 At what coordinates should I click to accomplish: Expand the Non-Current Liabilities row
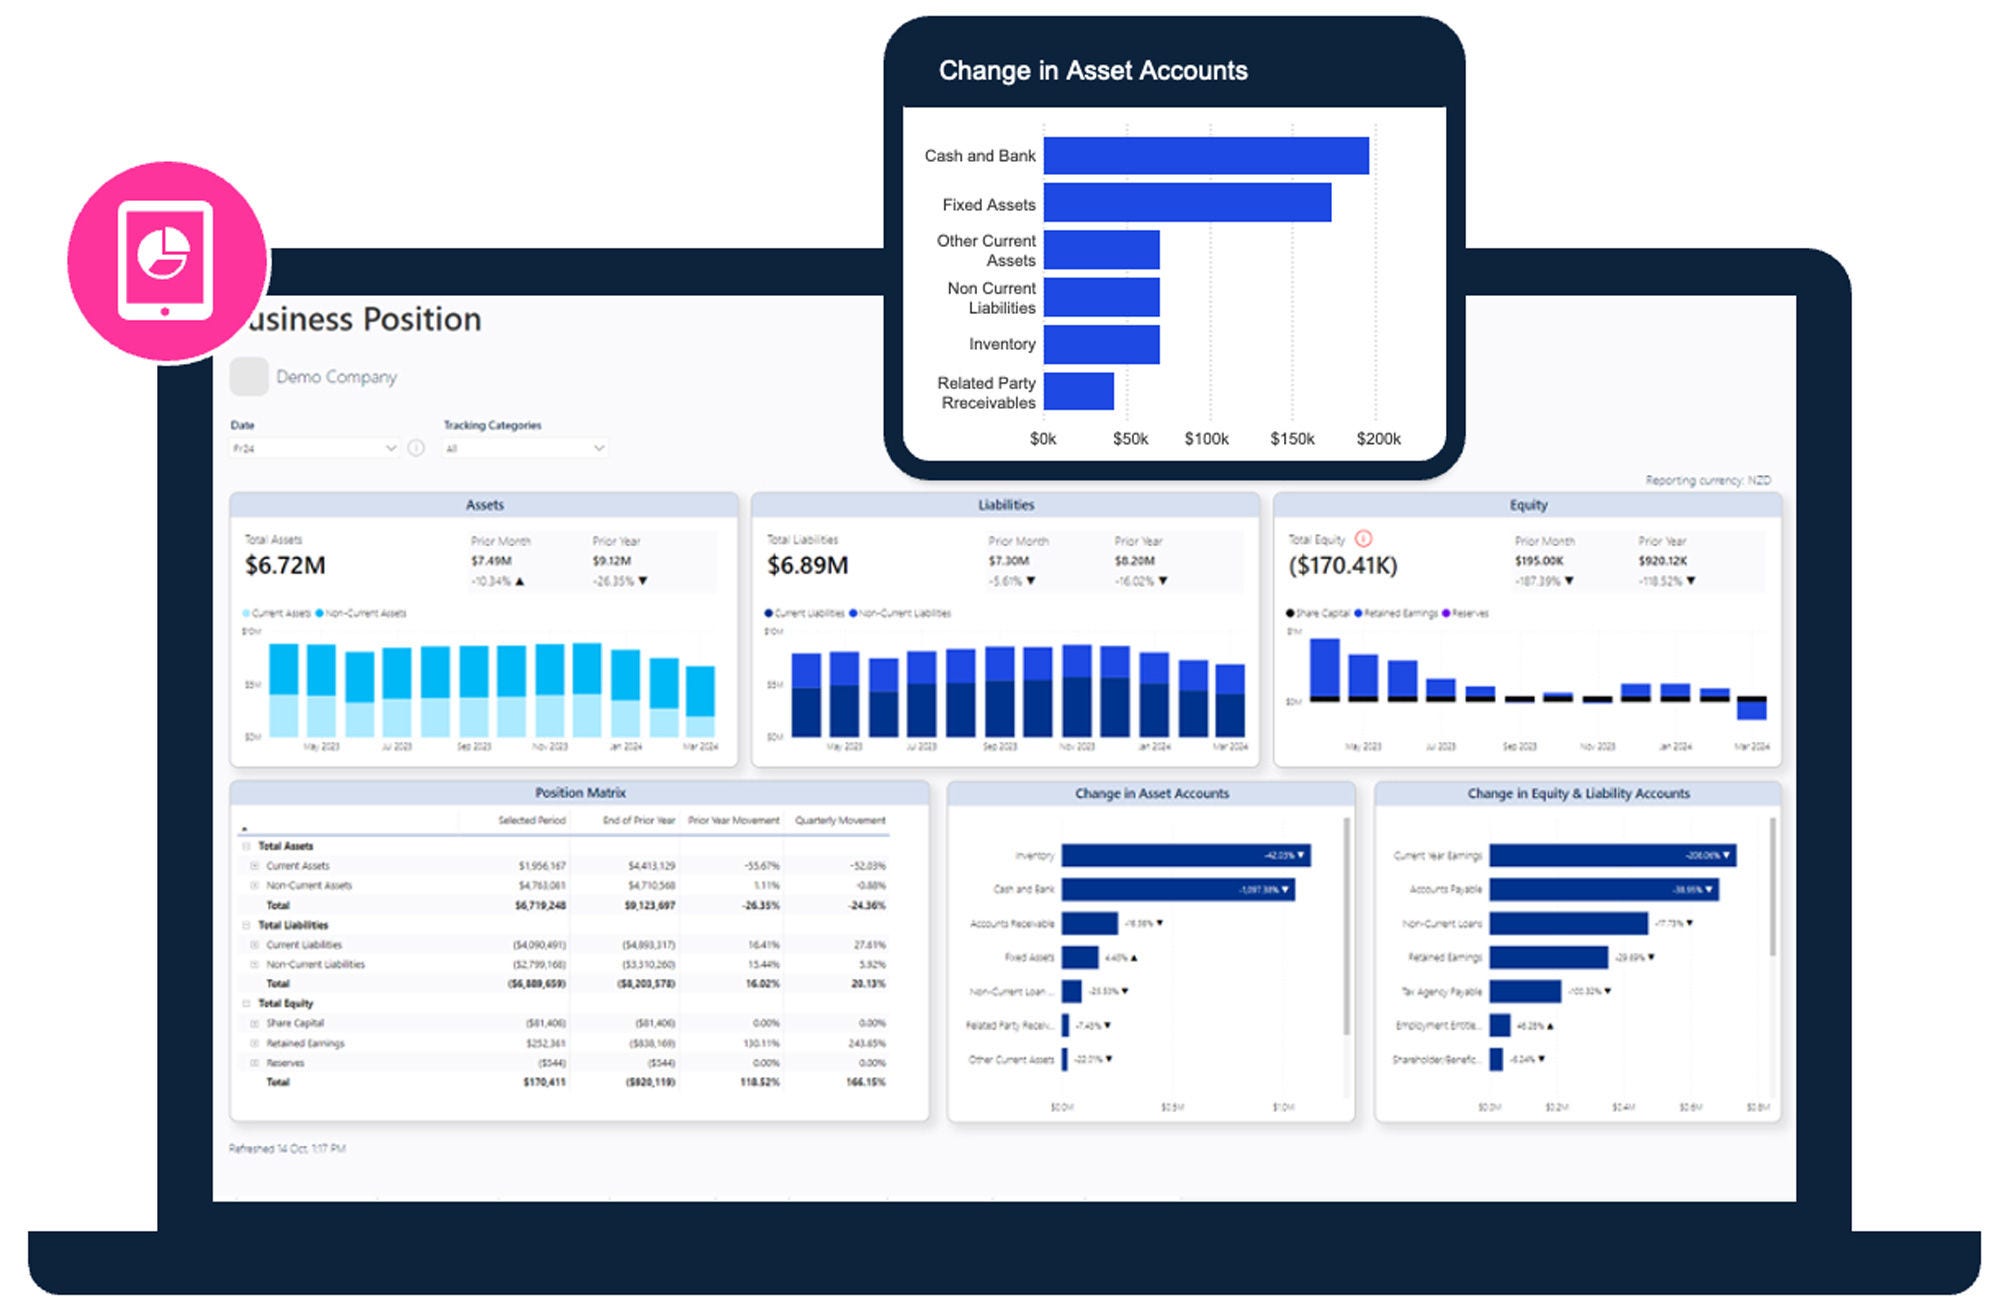(x=254, y=964)
